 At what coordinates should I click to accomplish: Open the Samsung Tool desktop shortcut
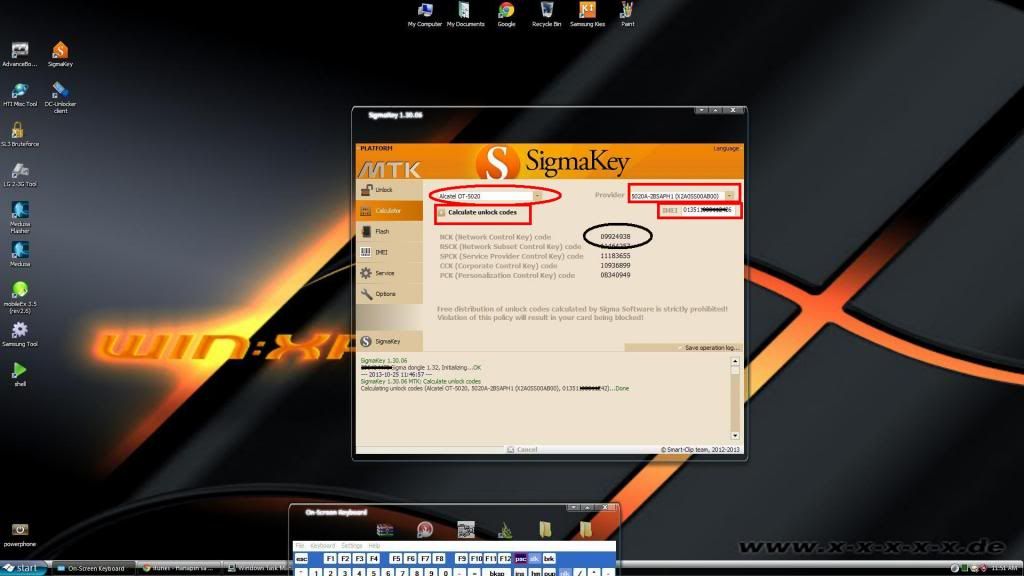click(x=19, y=334)
